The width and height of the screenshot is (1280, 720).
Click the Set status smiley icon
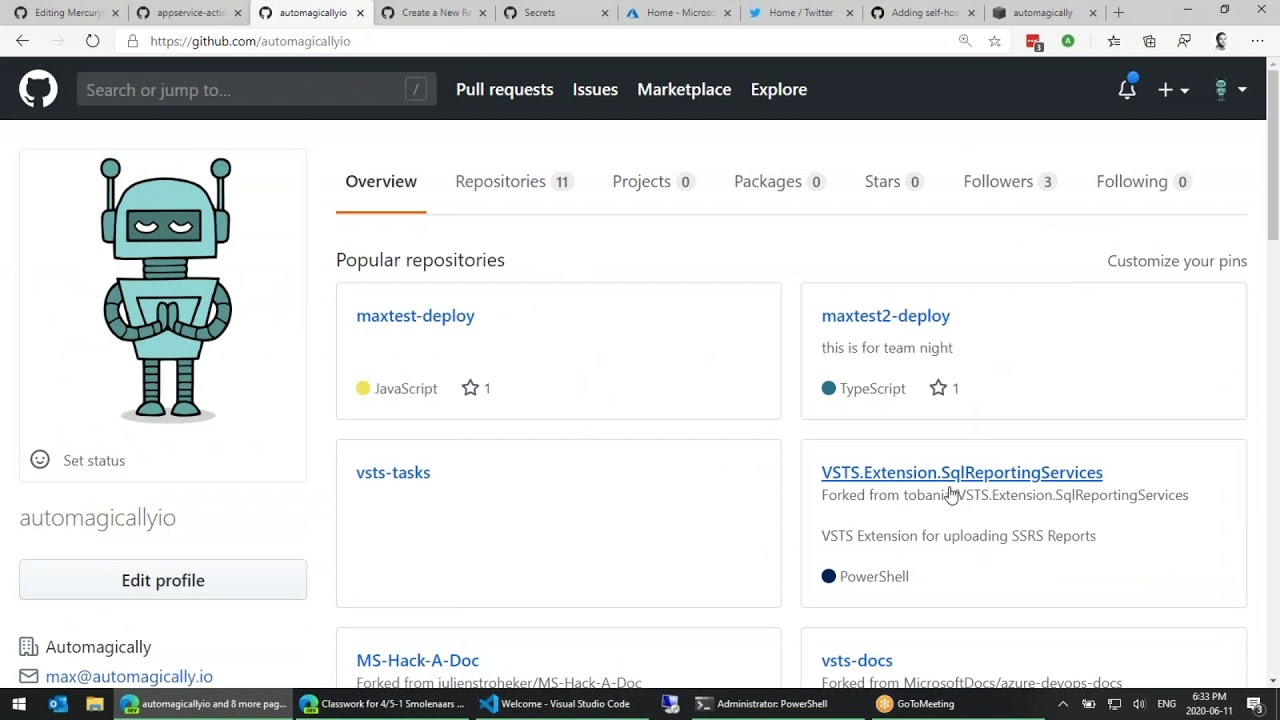40,460
